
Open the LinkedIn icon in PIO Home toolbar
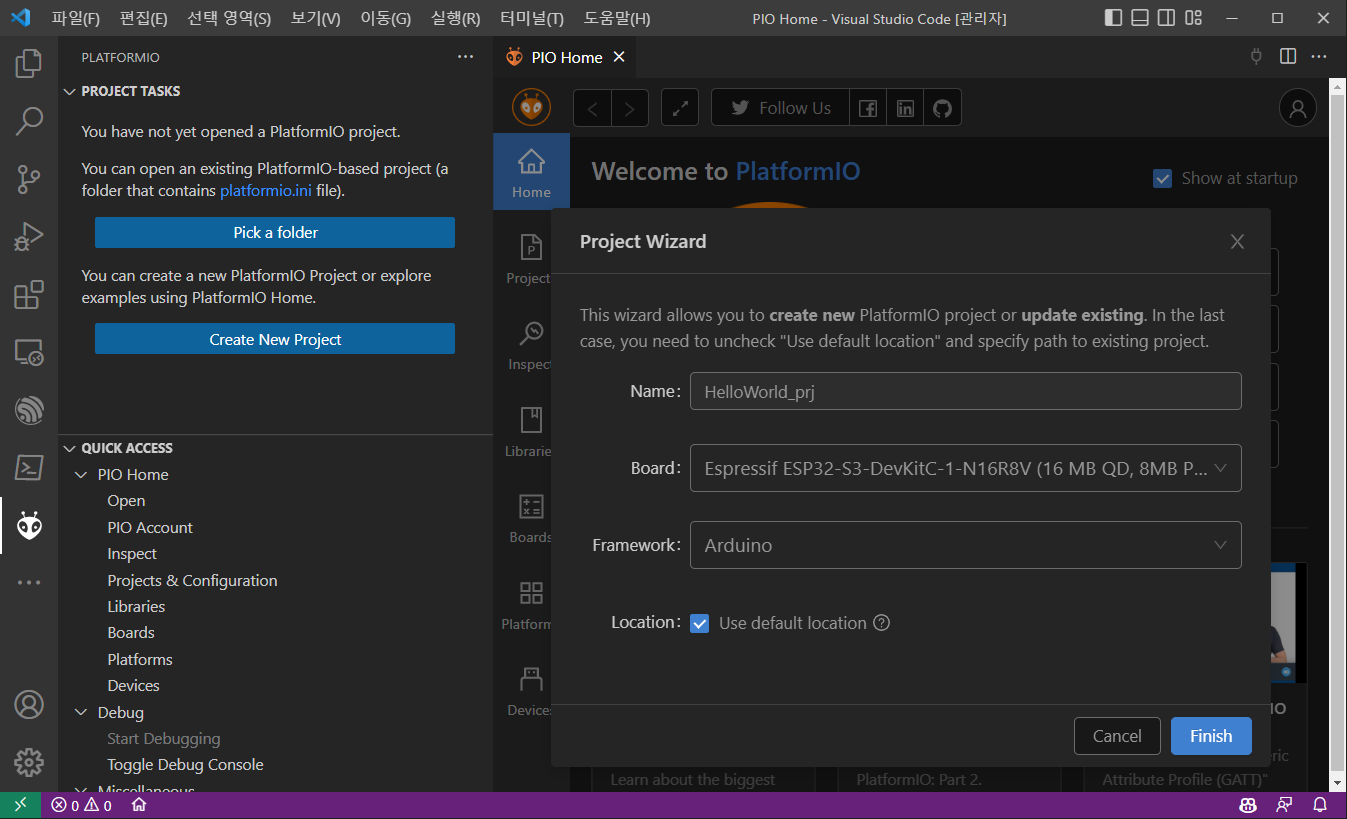click(x=905, y=108)
